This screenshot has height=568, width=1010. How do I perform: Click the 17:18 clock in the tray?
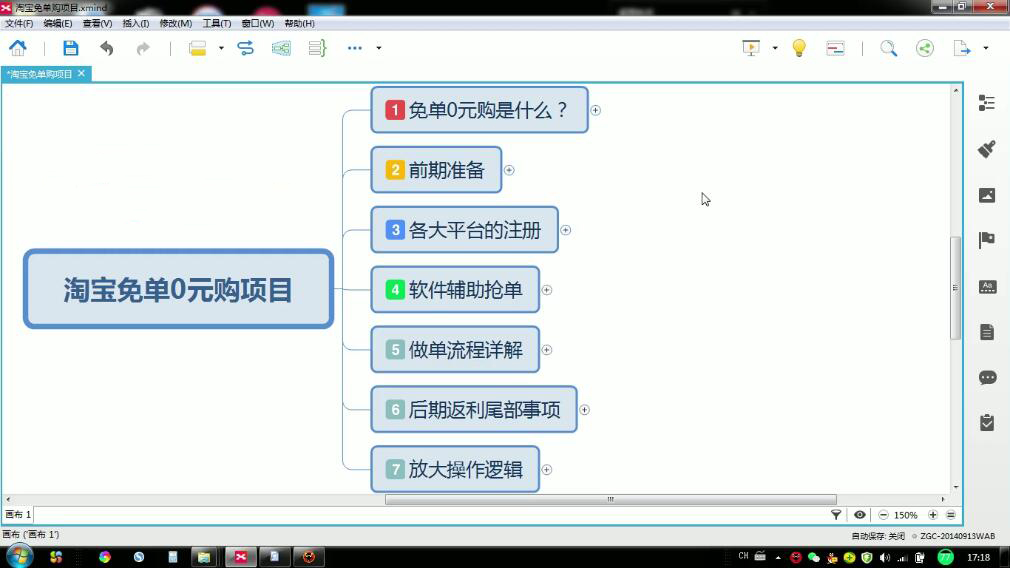coord(978,557)
